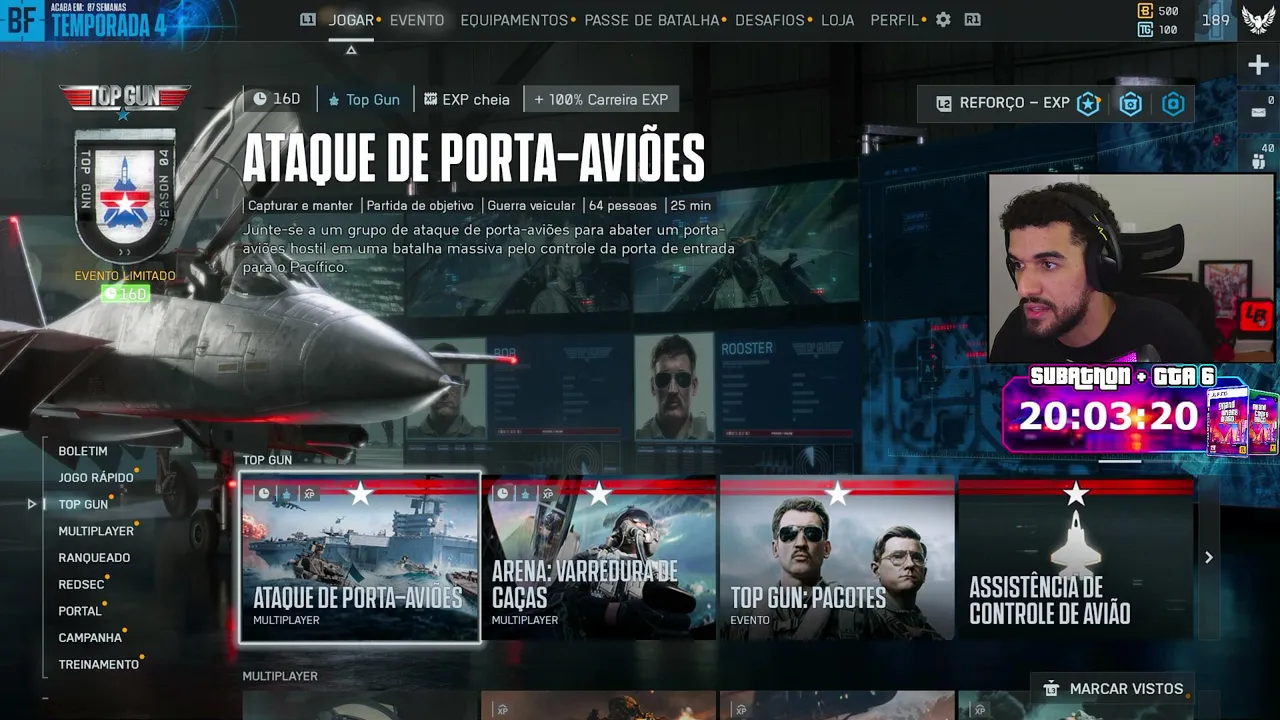Click the BF logo in the corner
The width and height of the screenshot is (1280, 720).
pos(22,20)
